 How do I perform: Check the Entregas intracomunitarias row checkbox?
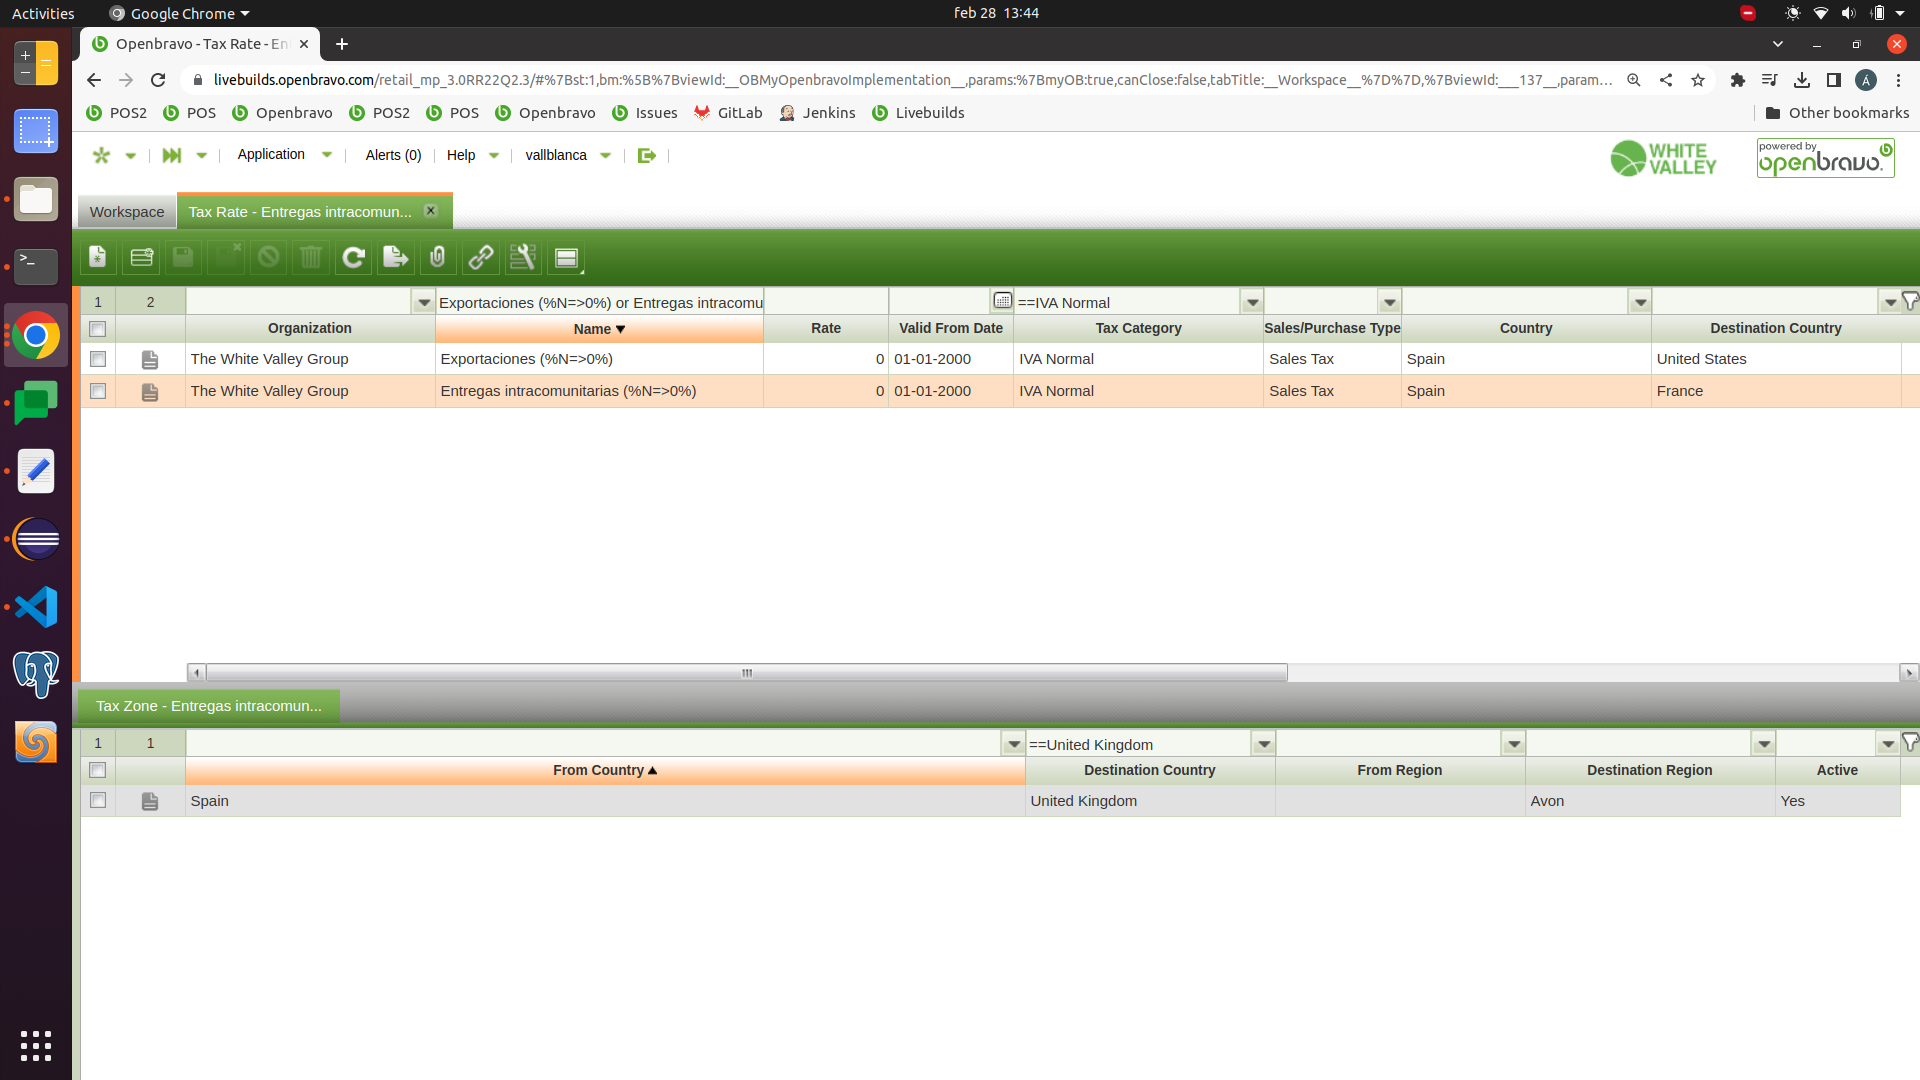point(98,391)
